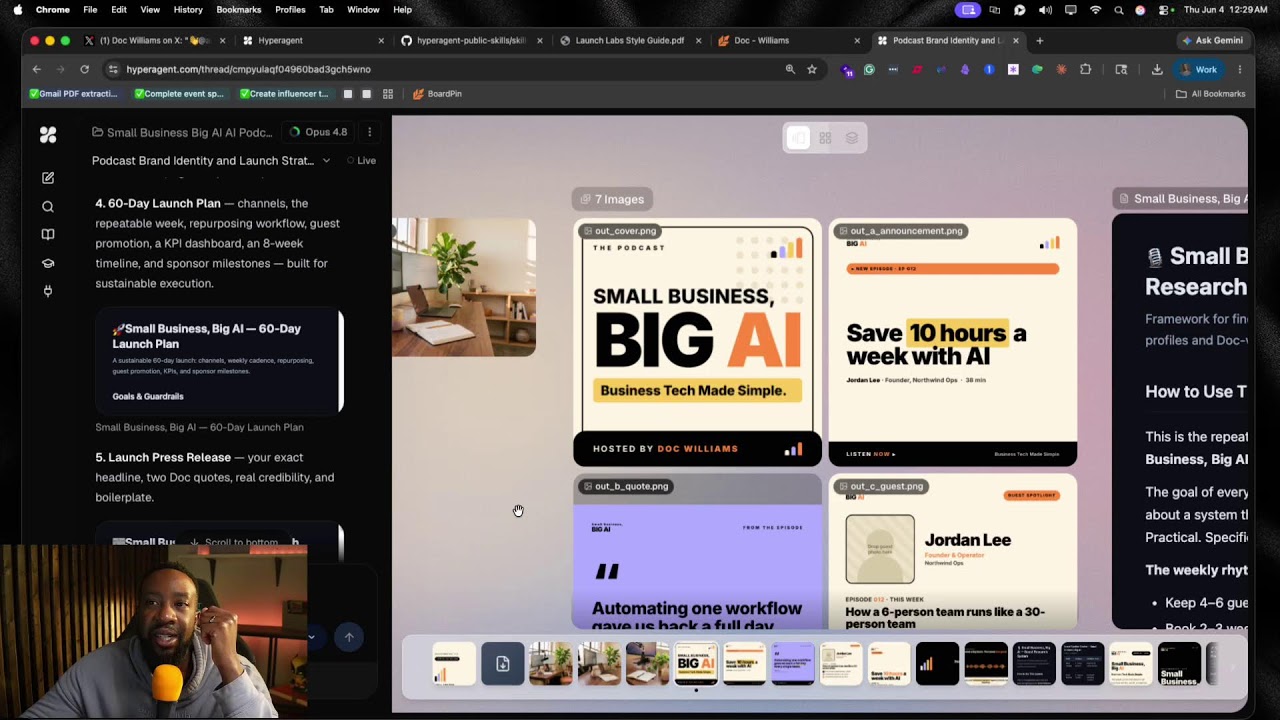The height and width of the screenshot is (720, 1280).
Task: Reload the page
Action: point(84,69)
